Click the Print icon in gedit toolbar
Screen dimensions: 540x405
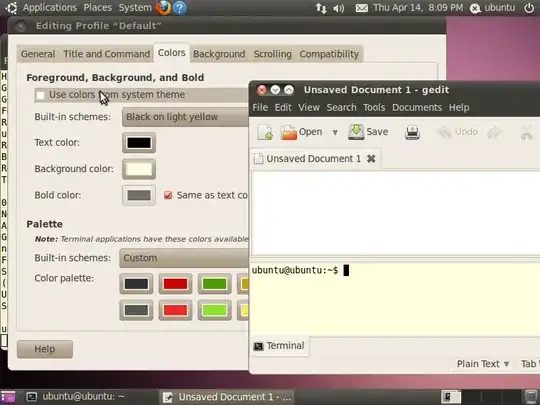[412, 132]
